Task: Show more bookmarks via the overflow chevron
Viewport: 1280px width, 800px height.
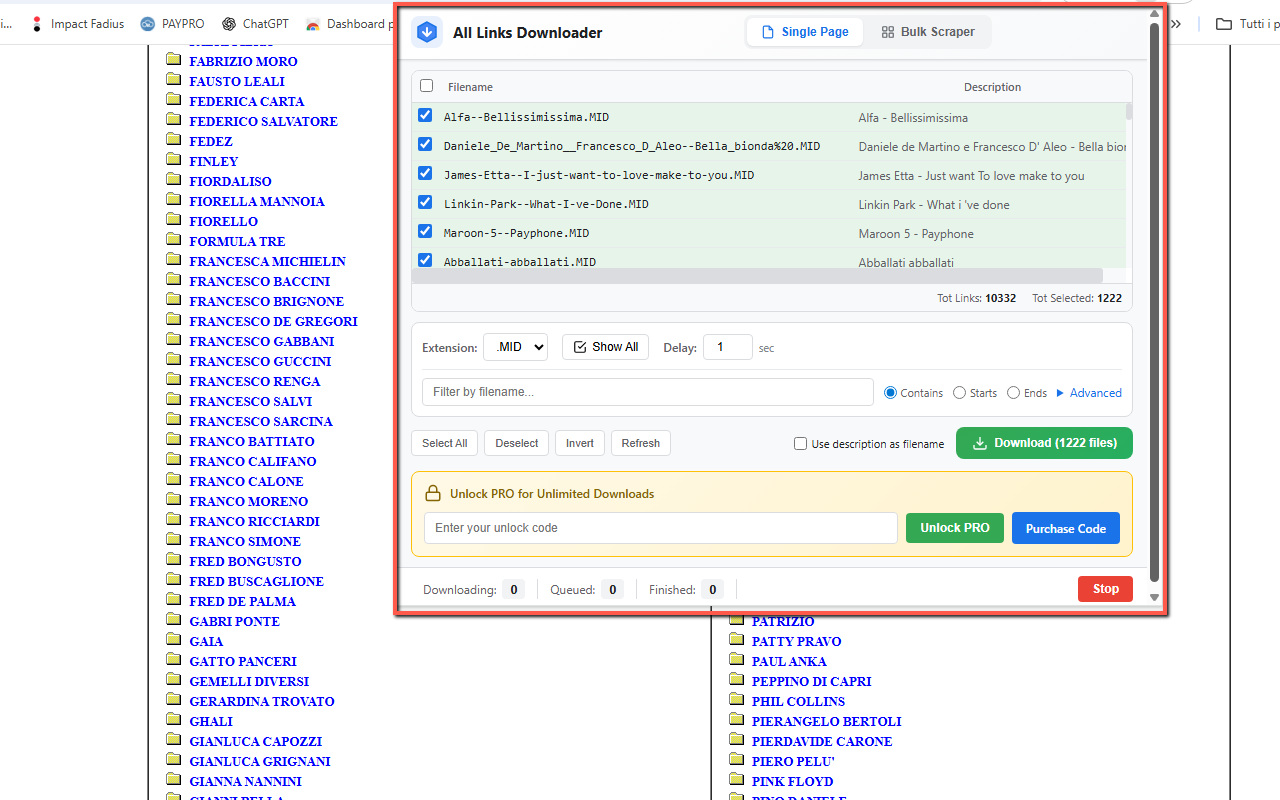Action: point(1176,24)
